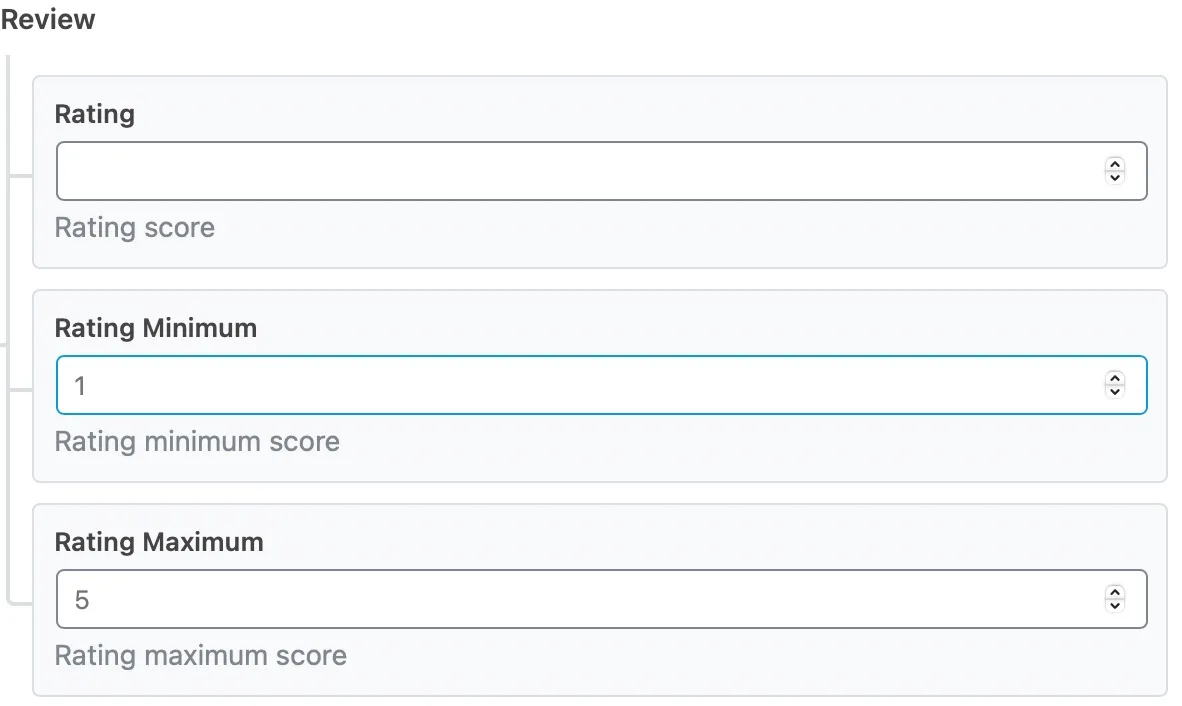Click the "Rating minimum score" description
The width and height of the screenshot is (1182, 706).
[x=197, y=442]
